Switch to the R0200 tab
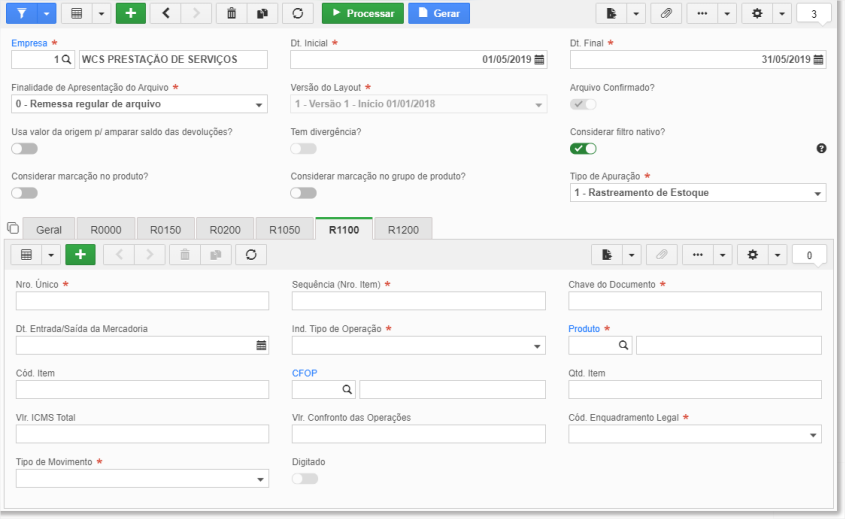The width and height of the screenshot is (845, 519). pyautogui.click(x=225, y=230)
